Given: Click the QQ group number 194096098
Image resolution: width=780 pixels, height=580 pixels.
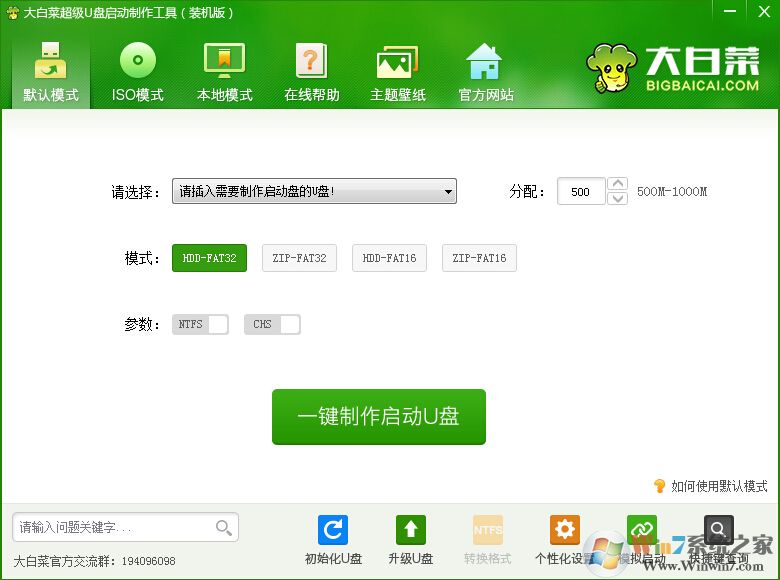Looking at the screenshot, I should [x=149, y=561].
